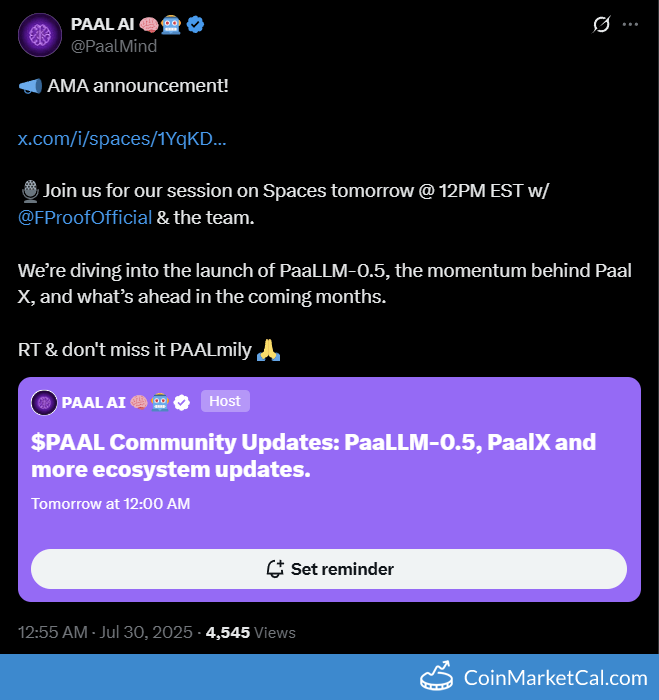Open the $PAAL Community Updates Space title
This screenshot has height=700, width=659.
click(x=313, y=455)
